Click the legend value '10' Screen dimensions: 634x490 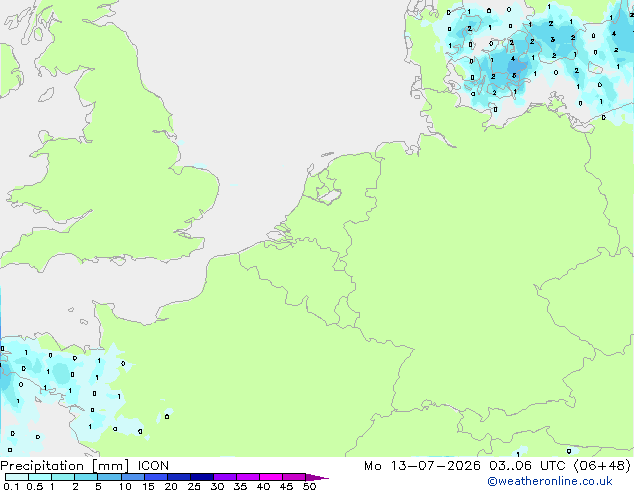tap(125, 486)
